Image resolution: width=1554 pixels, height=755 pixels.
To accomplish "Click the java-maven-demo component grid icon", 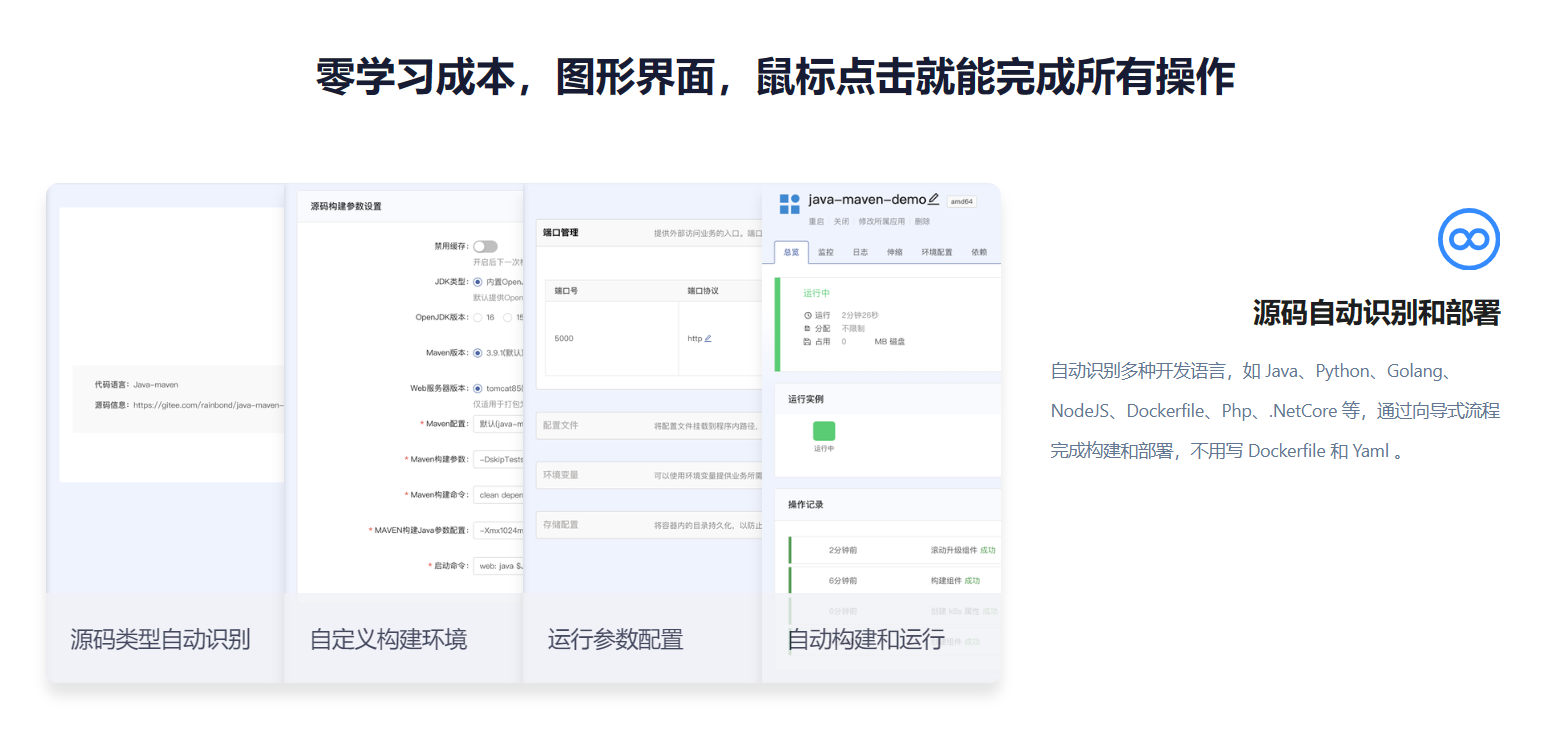I will tap(789, 204).
